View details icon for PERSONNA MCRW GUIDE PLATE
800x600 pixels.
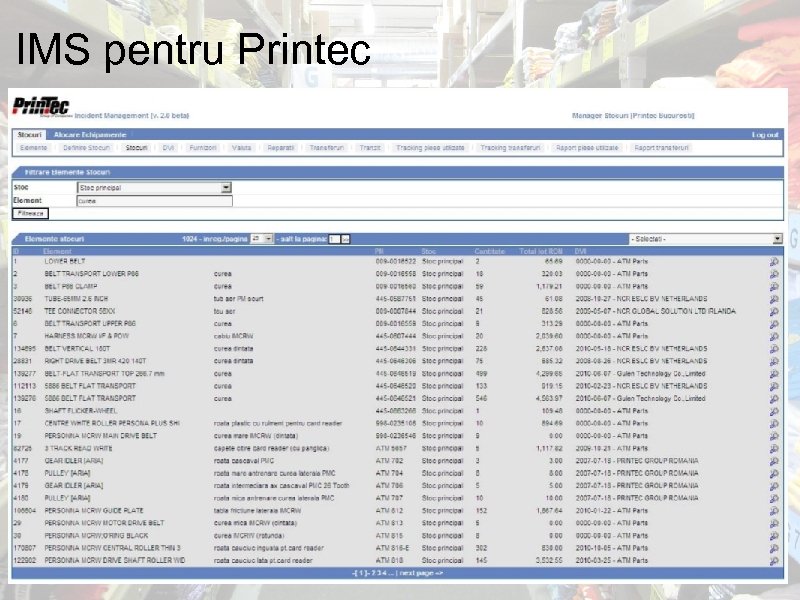[774, 511]
